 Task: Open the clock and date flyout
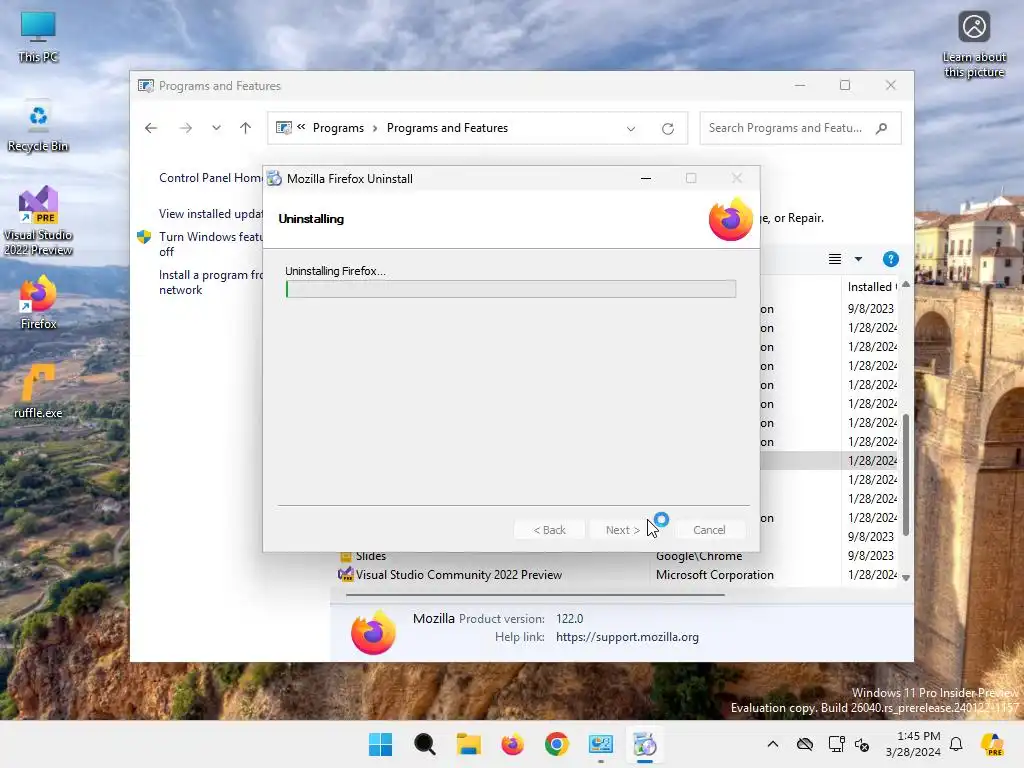tap(913, 744)
